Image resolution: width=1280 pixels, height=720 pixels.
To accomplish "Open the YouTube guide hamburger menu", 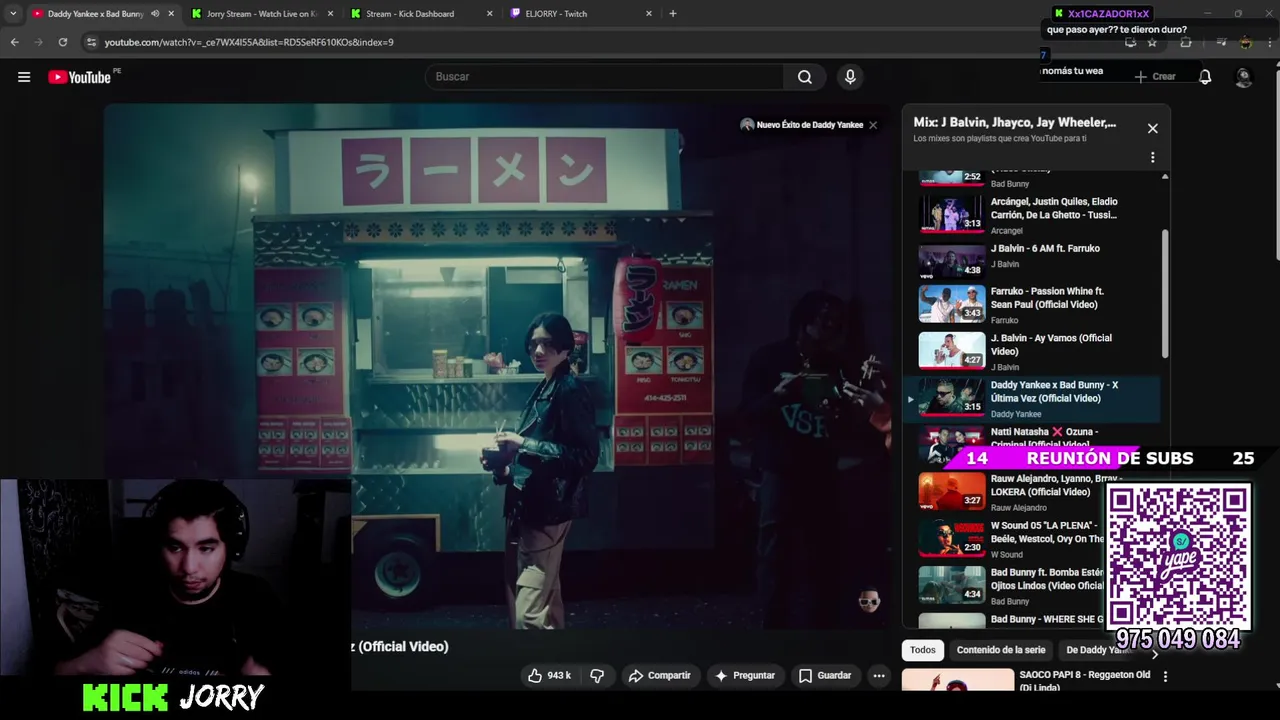I will point(24,77).
